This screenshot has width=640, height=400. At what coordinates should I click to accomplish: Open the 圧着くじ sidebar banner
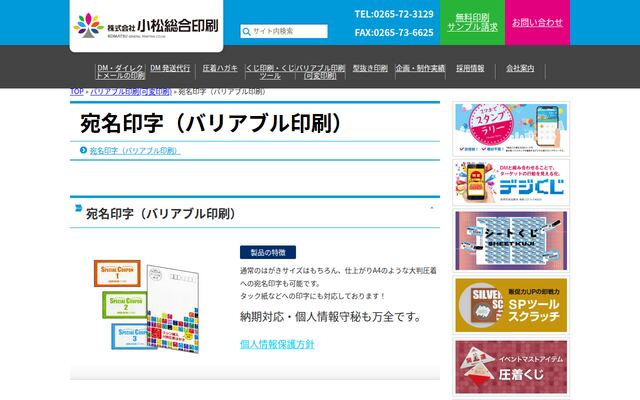[x=511, y=367]
